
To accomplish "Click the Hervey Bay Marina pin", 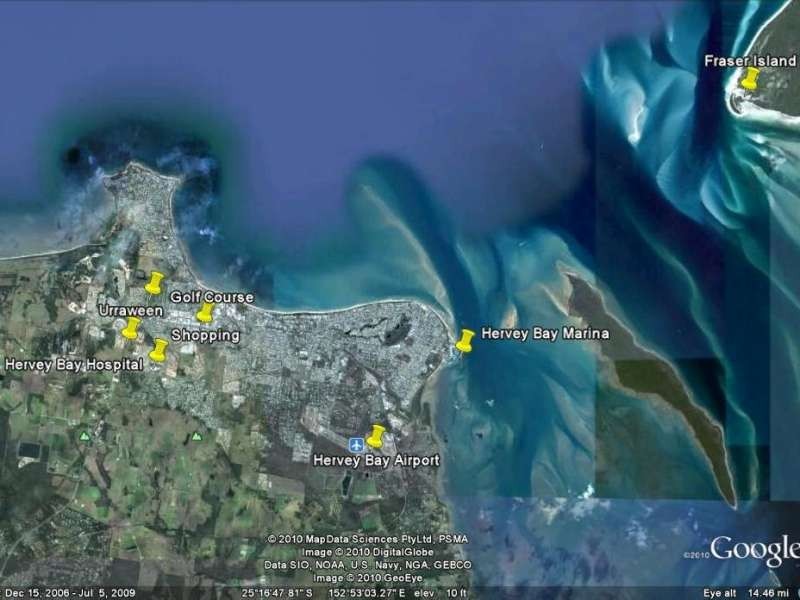I will coord(465,340).
